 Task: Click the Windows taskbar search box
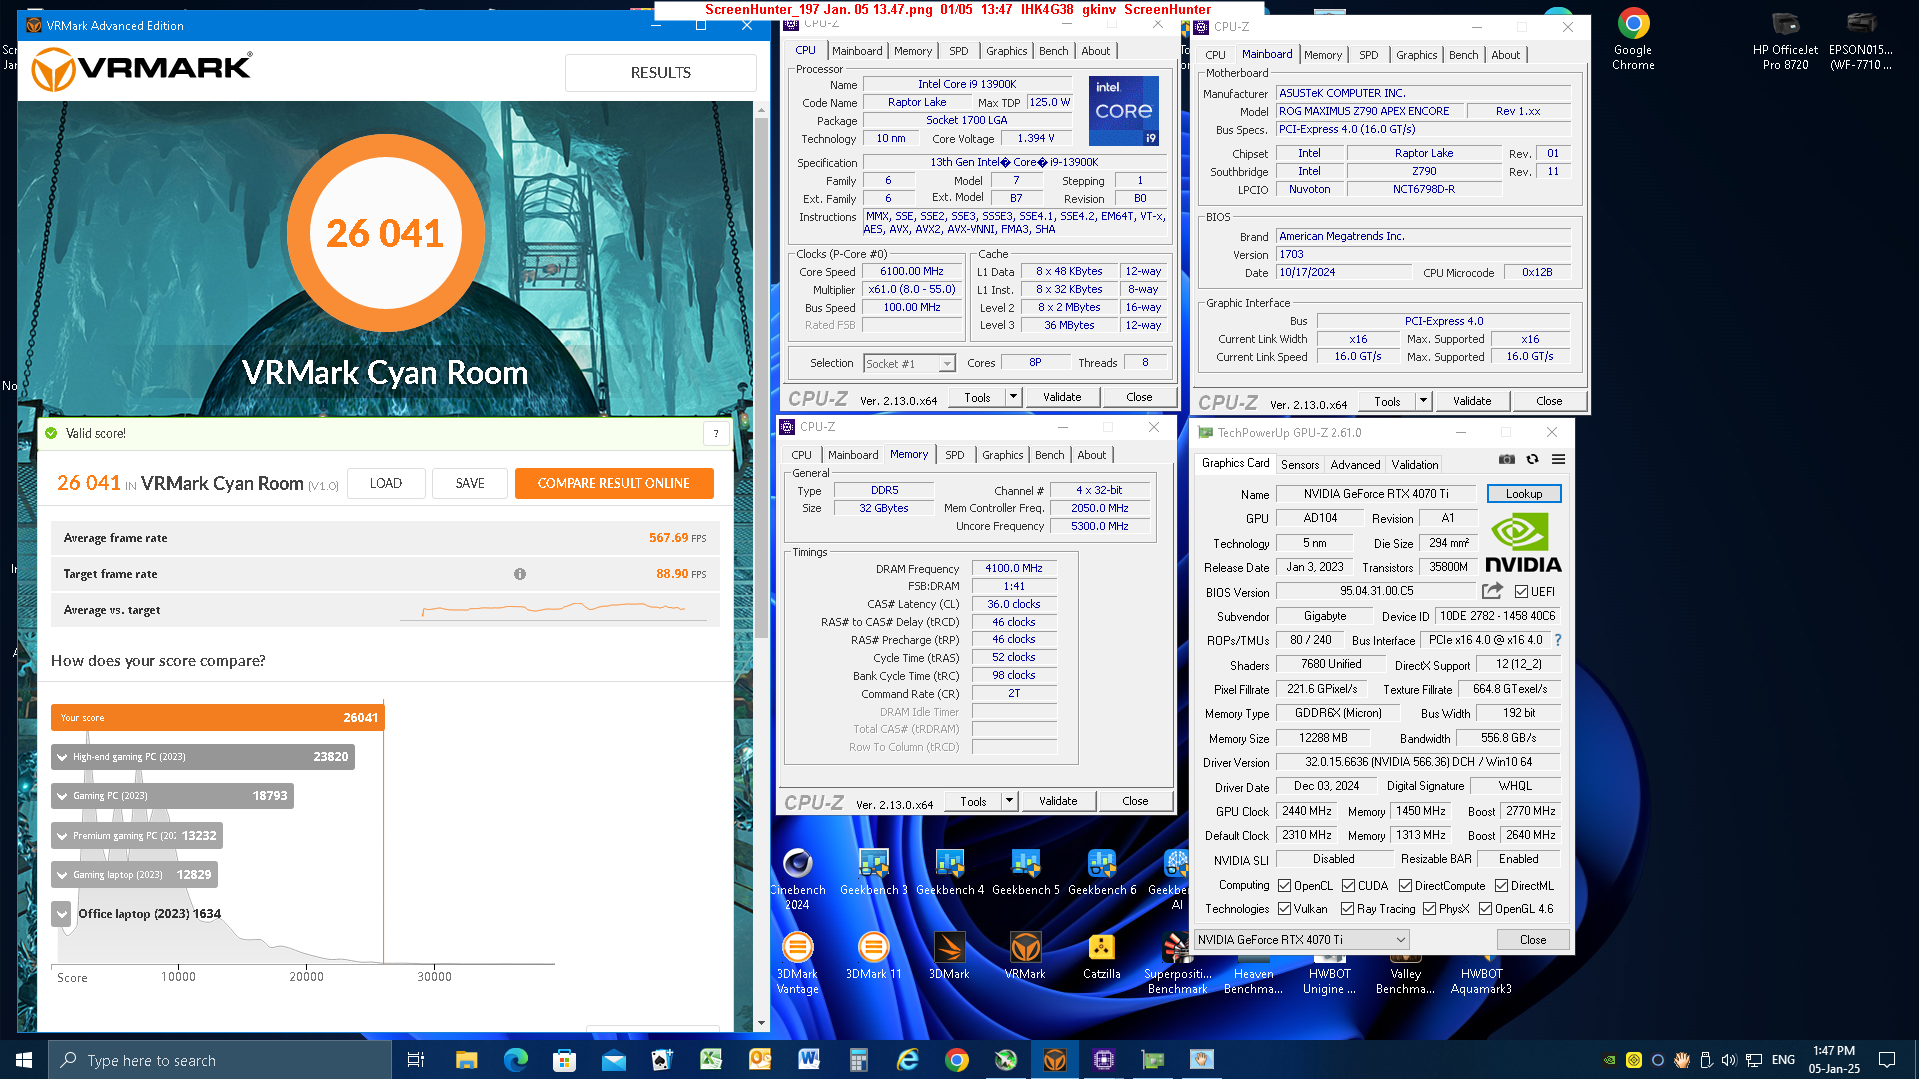tap(220, 1060)
